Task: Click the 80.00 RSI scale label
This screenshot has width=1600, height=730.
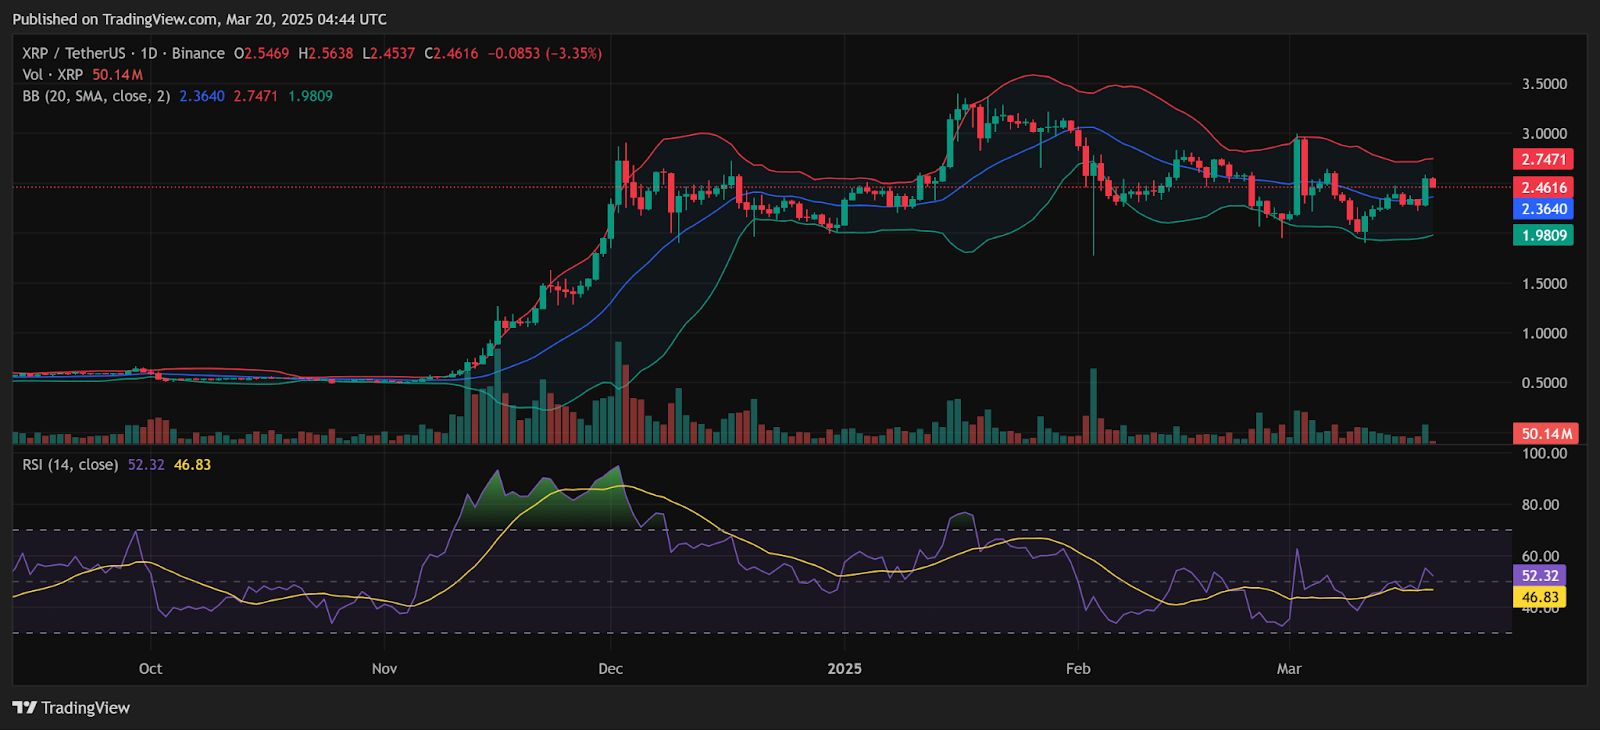Action: coord(1540,505)
